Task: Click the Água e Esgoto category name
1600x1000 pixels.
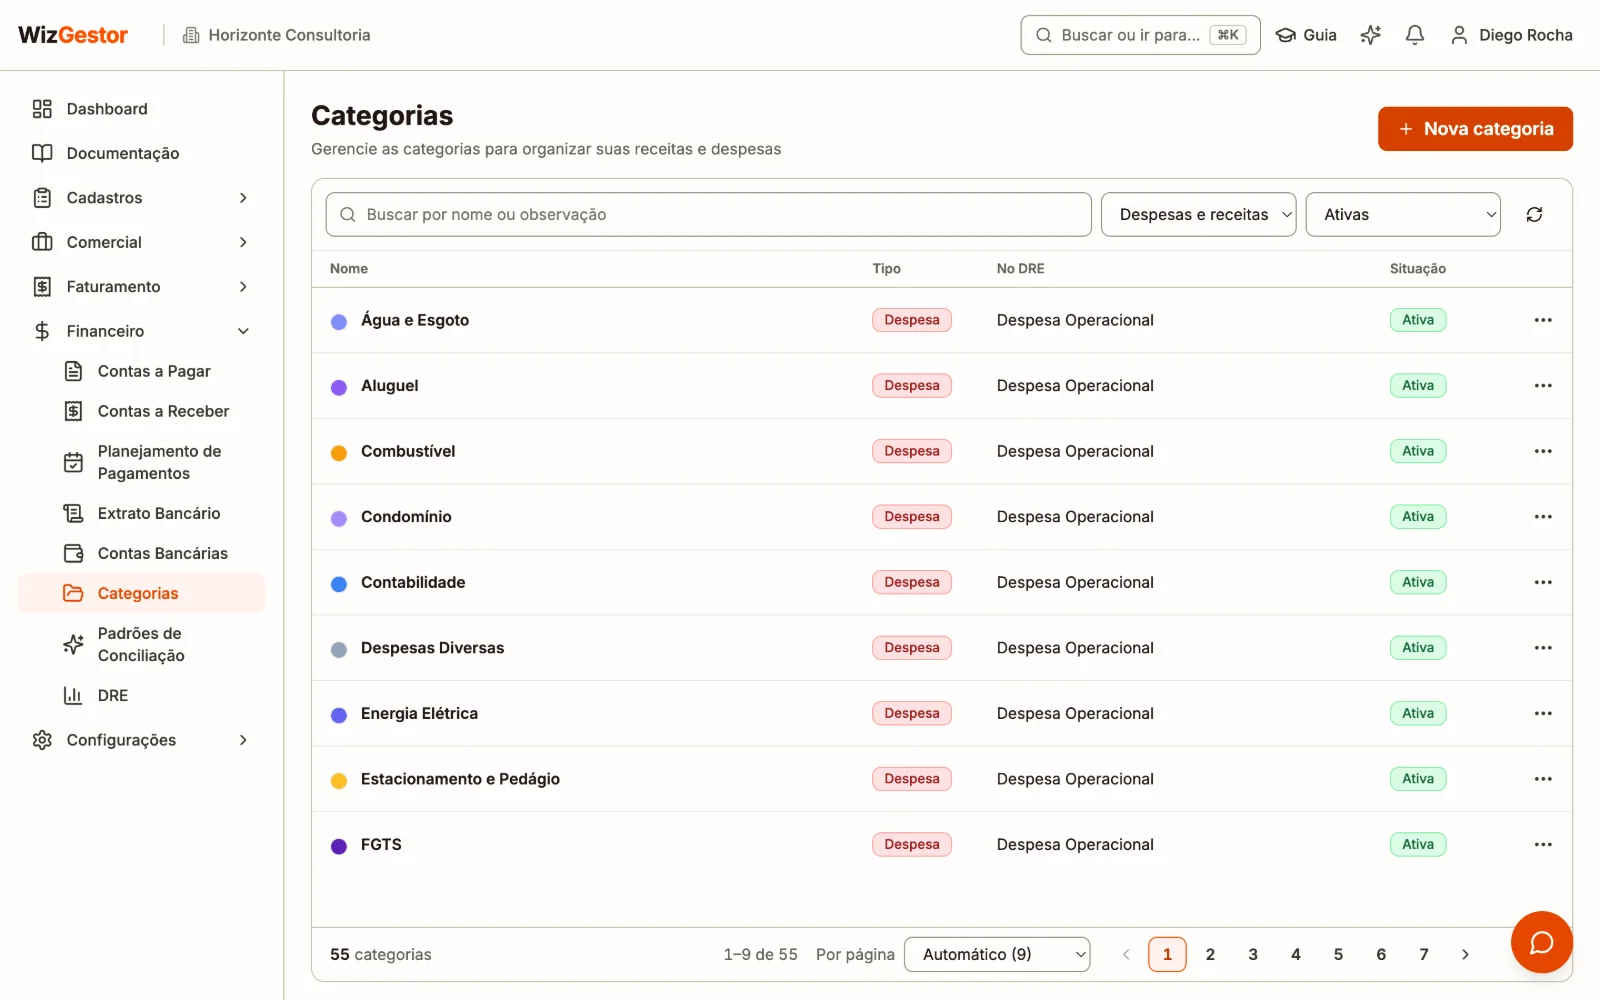Action: click(415, 320)
